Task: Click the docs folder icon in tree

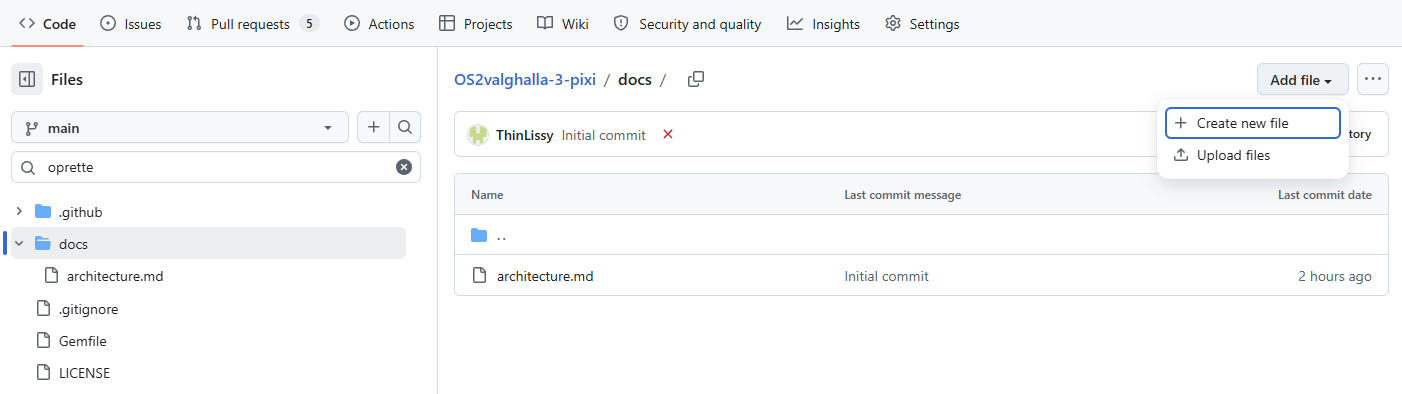Action: click(43, 243)
